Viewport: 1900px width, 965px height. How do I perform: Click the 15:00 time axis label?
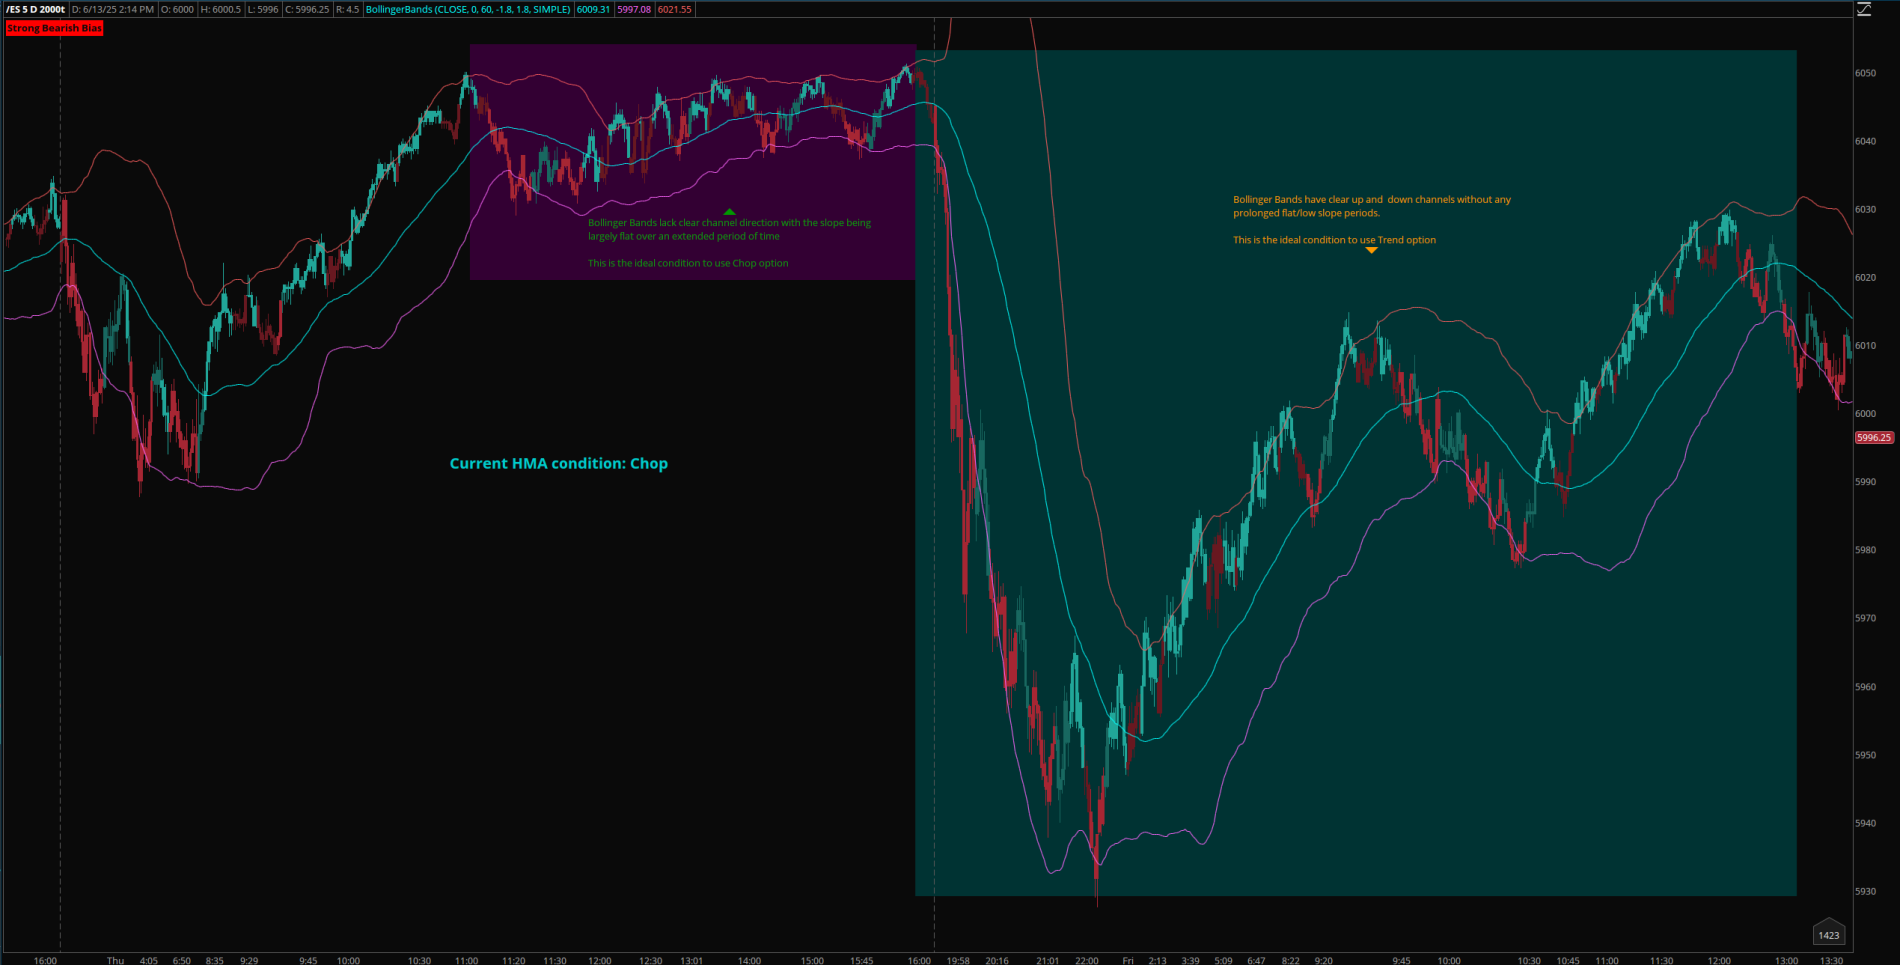pyautogui.click(x=812, y=960)
